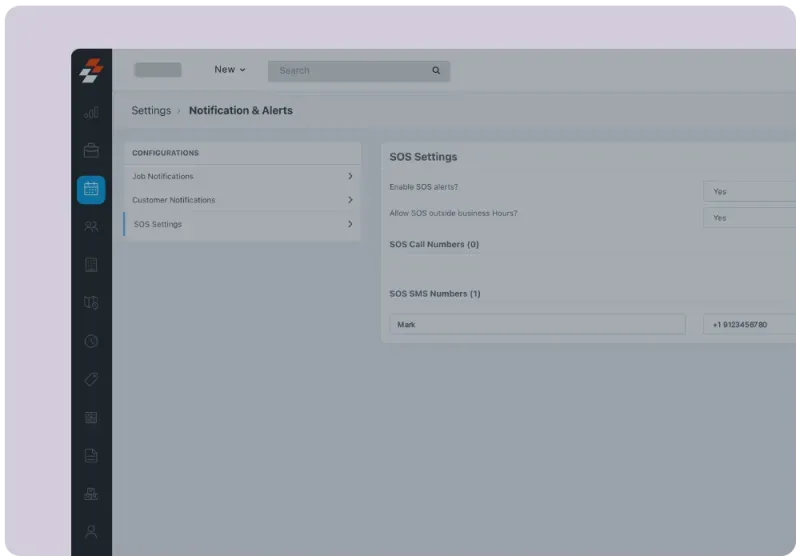Click the Enable SOS alerts? label
The image size is (800, 560).
click(423, 187)
